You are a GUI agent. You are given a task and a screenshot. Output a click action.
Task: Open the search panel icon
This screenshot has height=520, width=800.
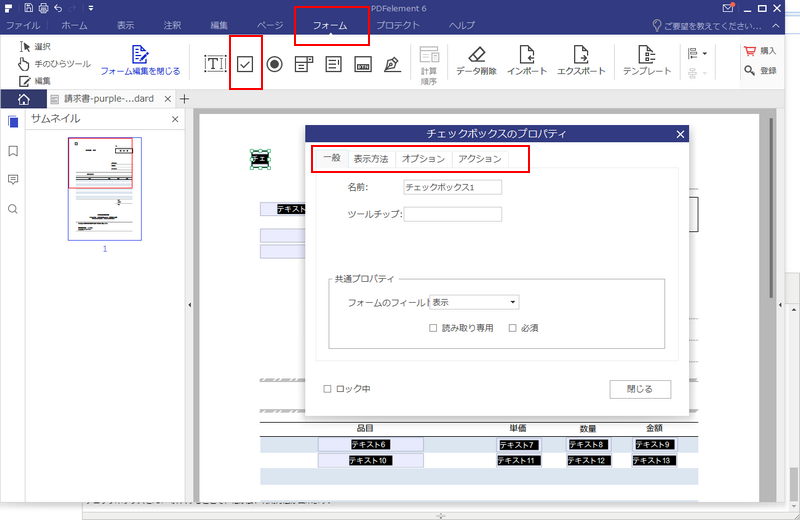(x=13, y=209)
